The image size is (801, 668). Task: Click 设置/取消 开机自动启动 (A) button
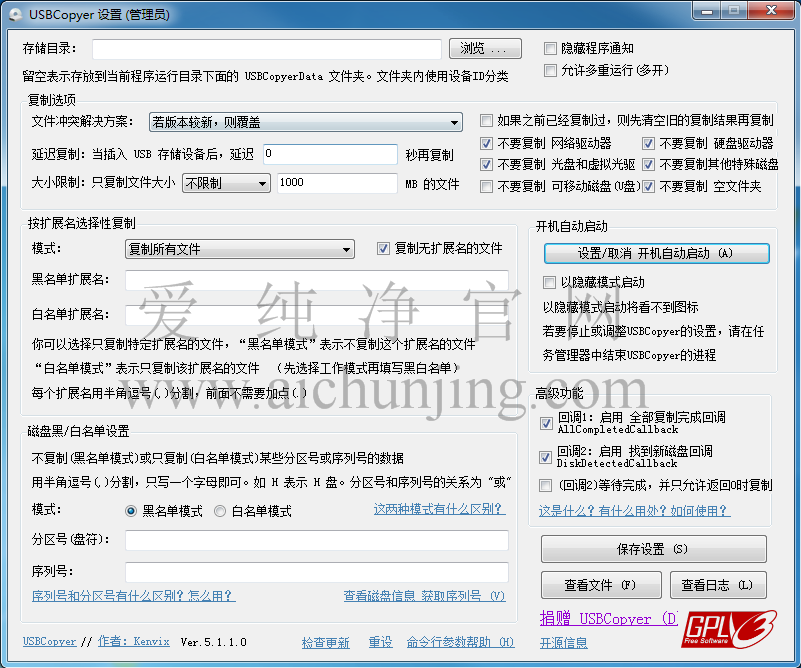(x=656, y=254)
